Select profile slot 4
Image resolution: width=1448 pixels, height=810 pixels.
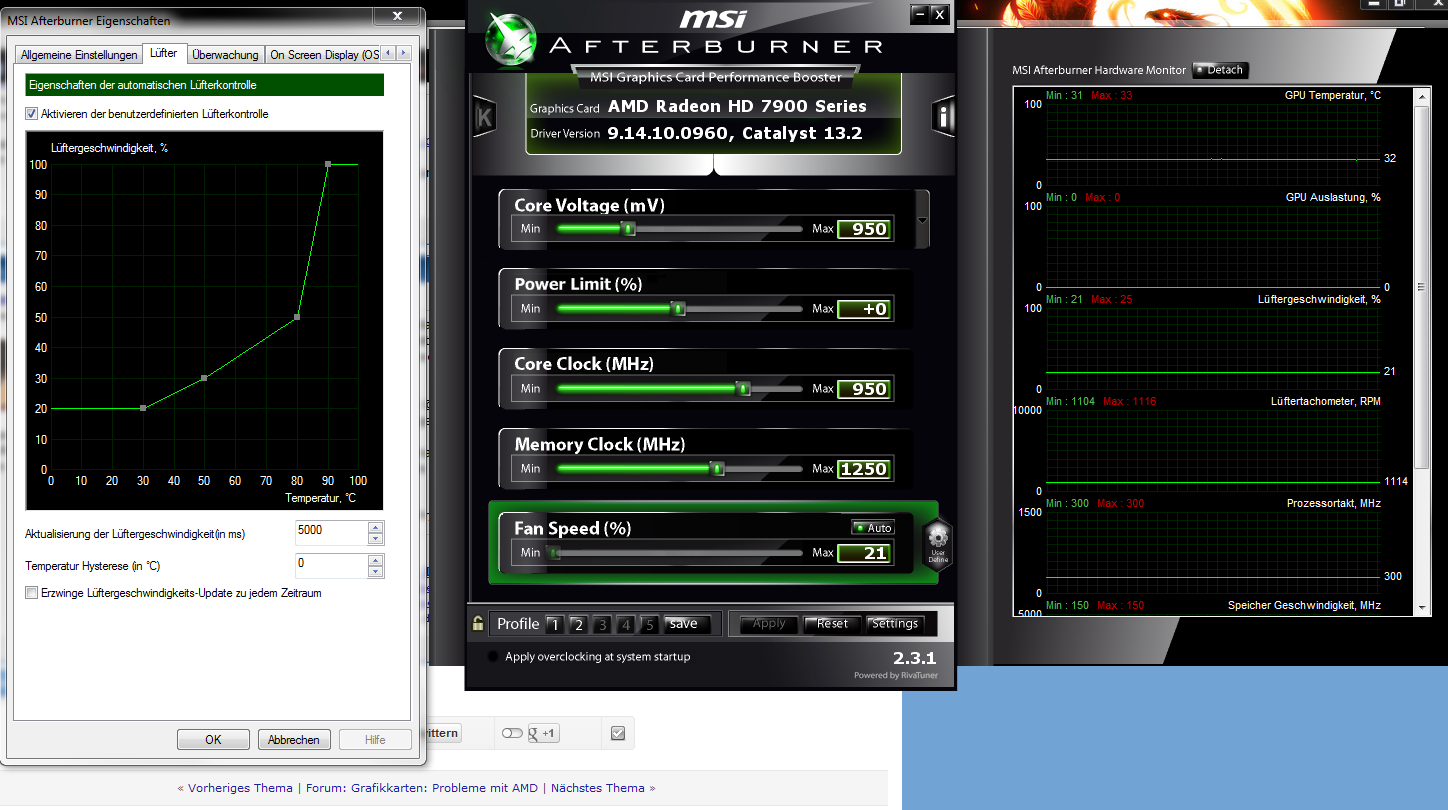pos(626,624)
